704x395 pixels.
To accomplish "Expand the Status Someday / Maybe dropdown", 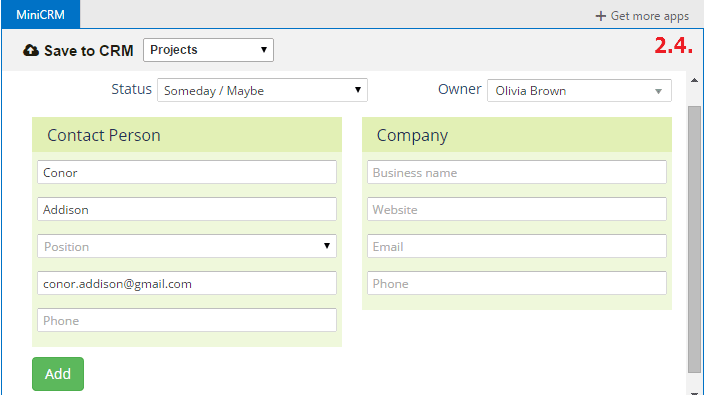I will tap(262, 90).
